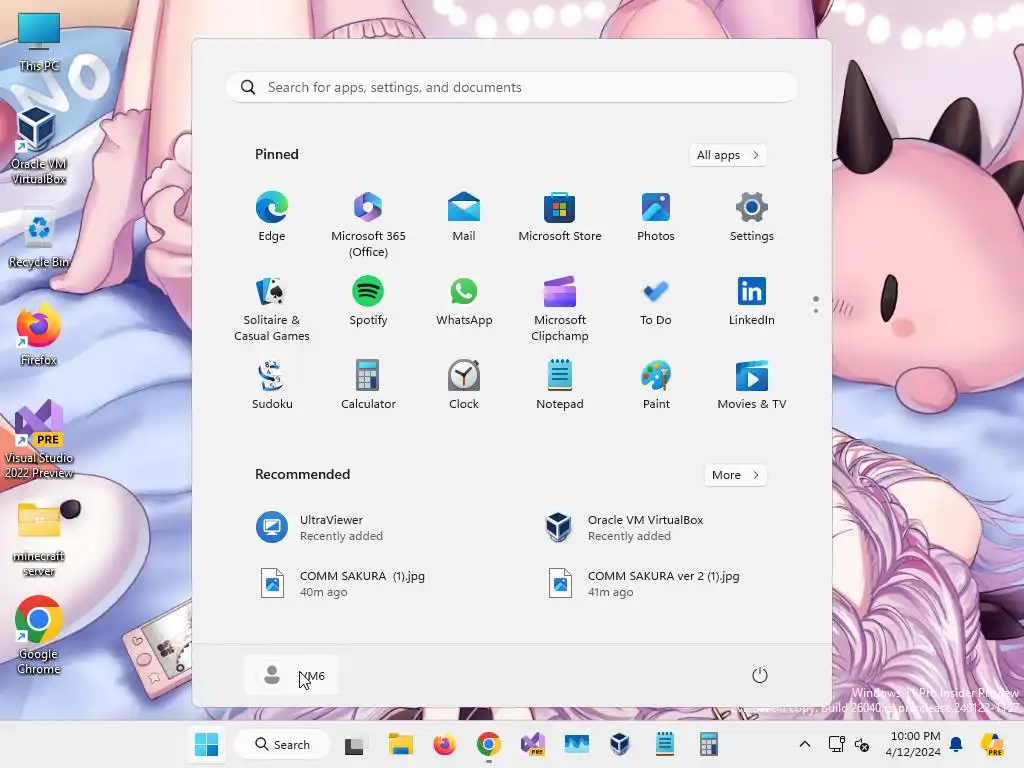
Task: Open Calculator icon on the taskbar
Action: coord(709,744)
